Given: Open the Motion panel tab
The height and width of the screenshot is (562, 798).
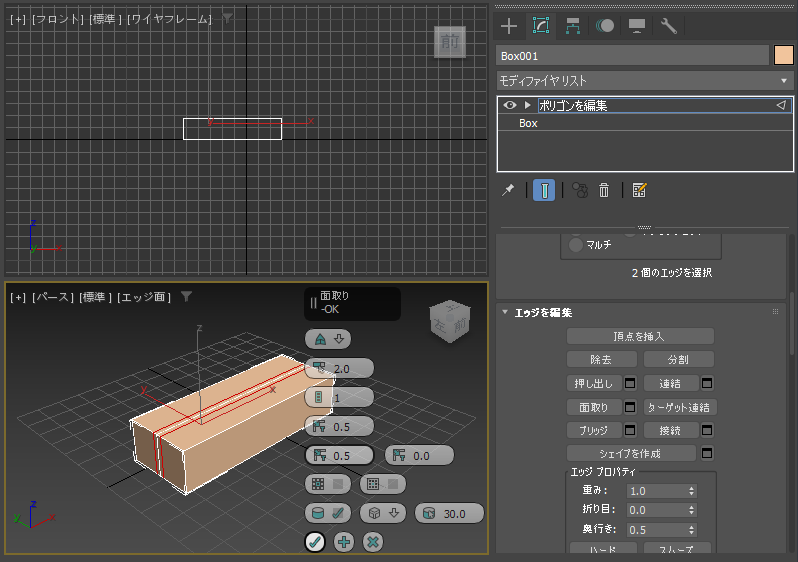Looking at the screenshot, I should 605,26.
